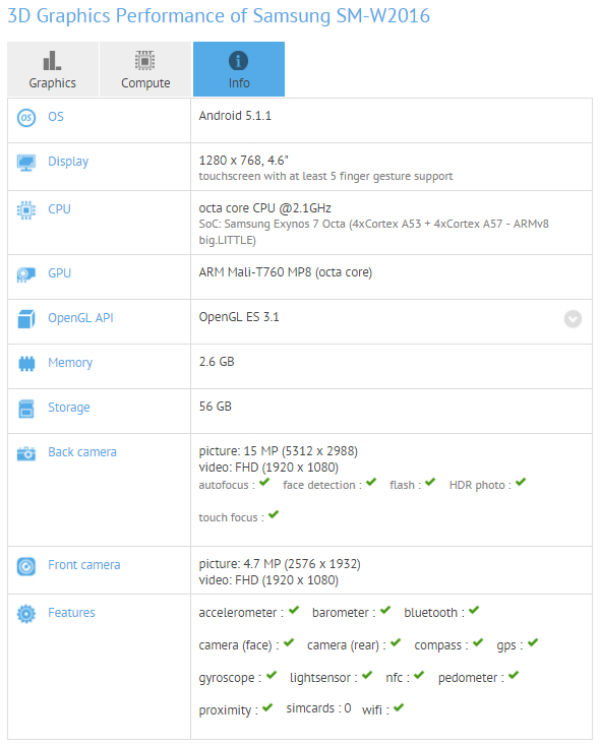Click the 1280 x 768, 4.6" display value
Image resolution: width=600 pixels, height=745 pixels.
point(244,161)
